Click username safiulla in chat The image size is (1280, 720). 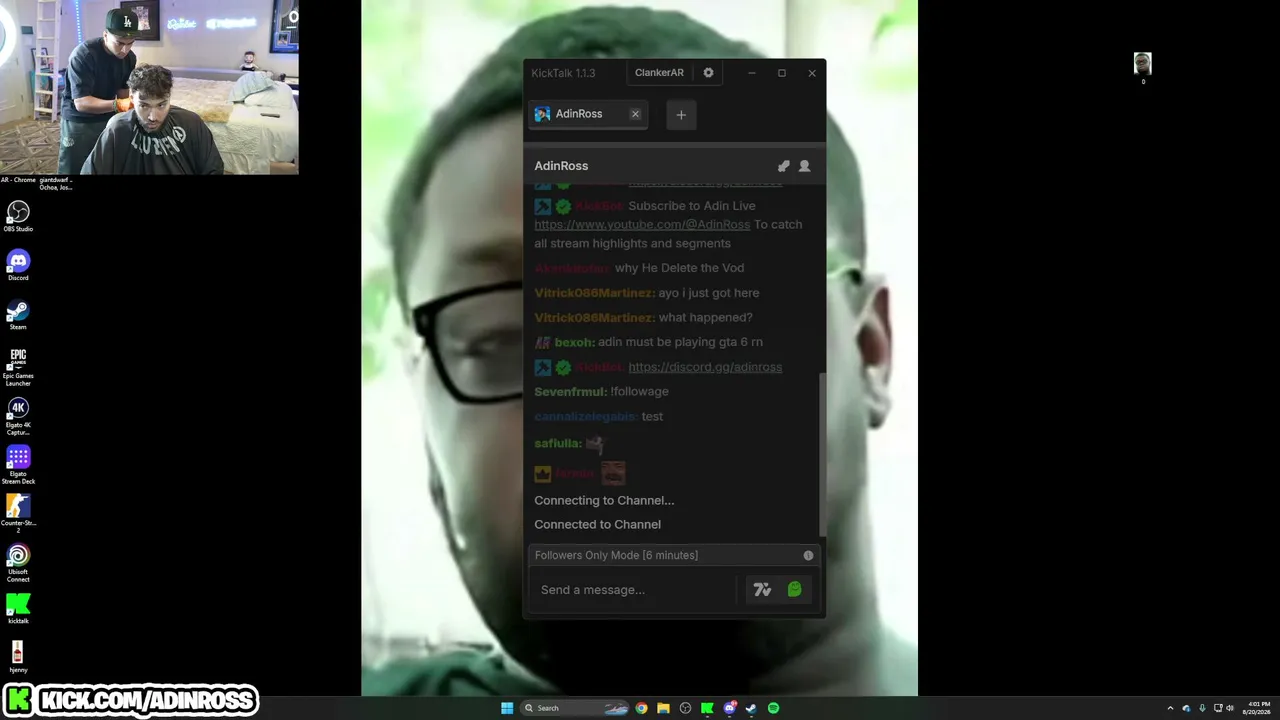coord(558,443)
